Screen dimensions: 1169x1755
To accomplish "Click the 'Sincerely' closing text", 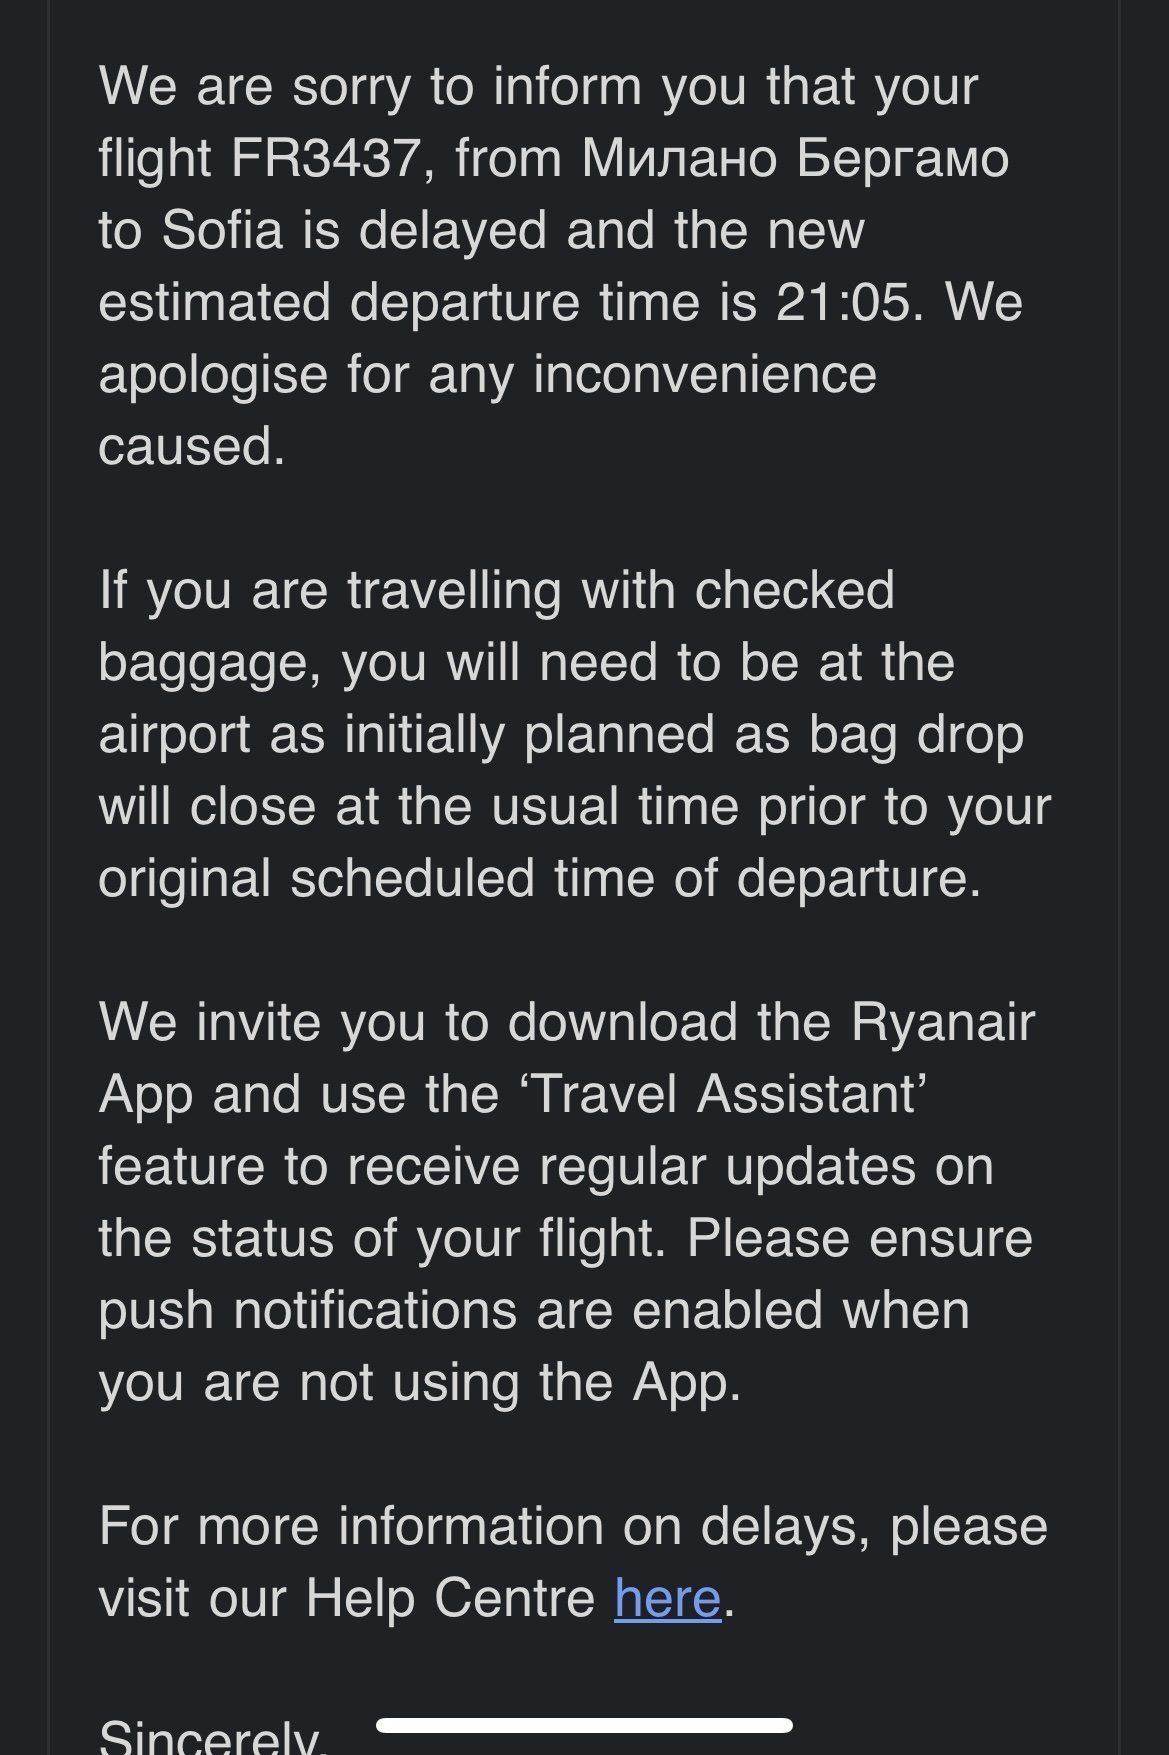I will click(x=212, y=1738).
